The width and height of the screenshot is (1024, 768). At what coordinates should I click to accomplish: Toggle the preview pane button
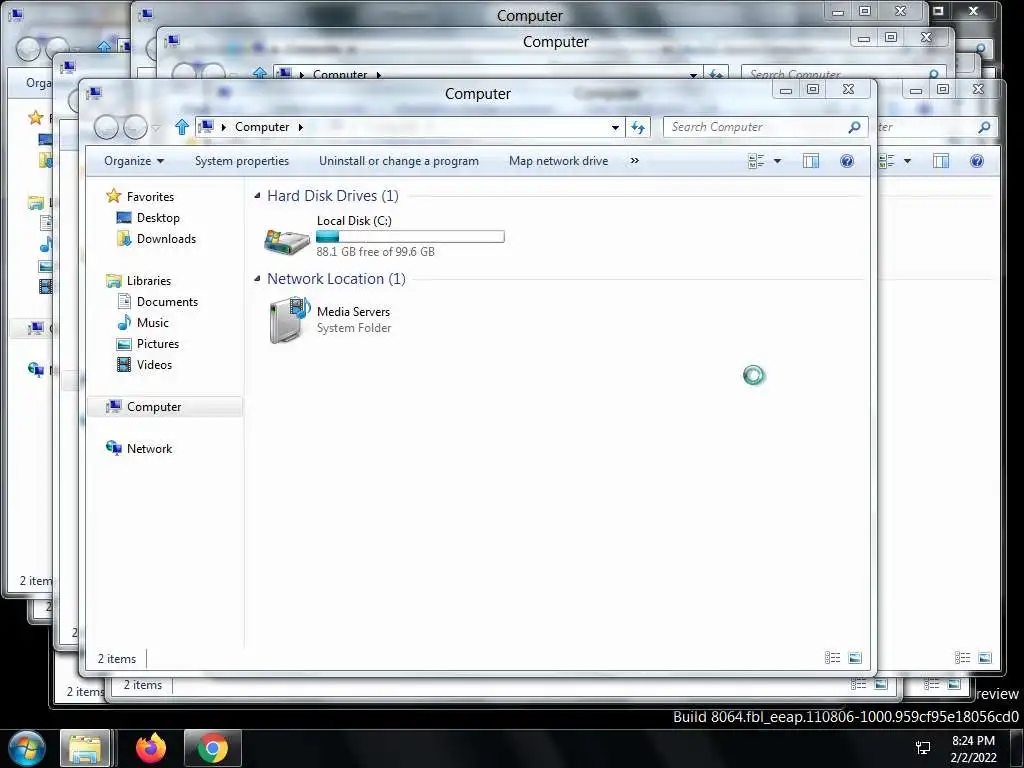pyautogui.click(x=810, y=161)
